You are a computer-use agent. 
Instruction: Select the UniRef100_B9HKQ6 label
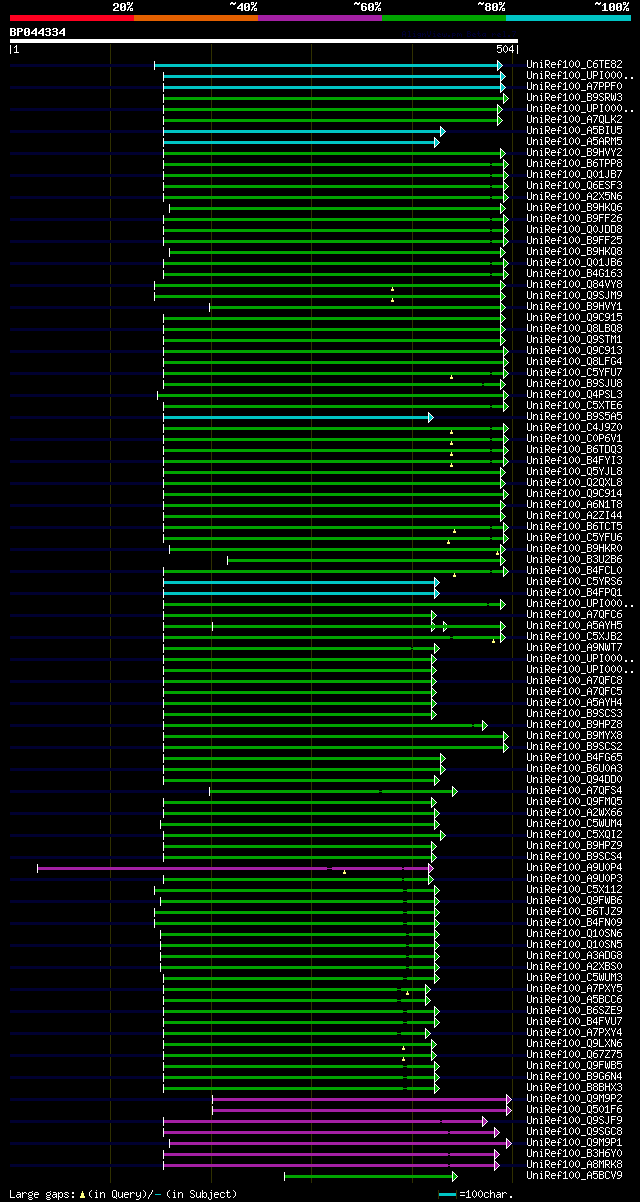(x=574, y=208)
